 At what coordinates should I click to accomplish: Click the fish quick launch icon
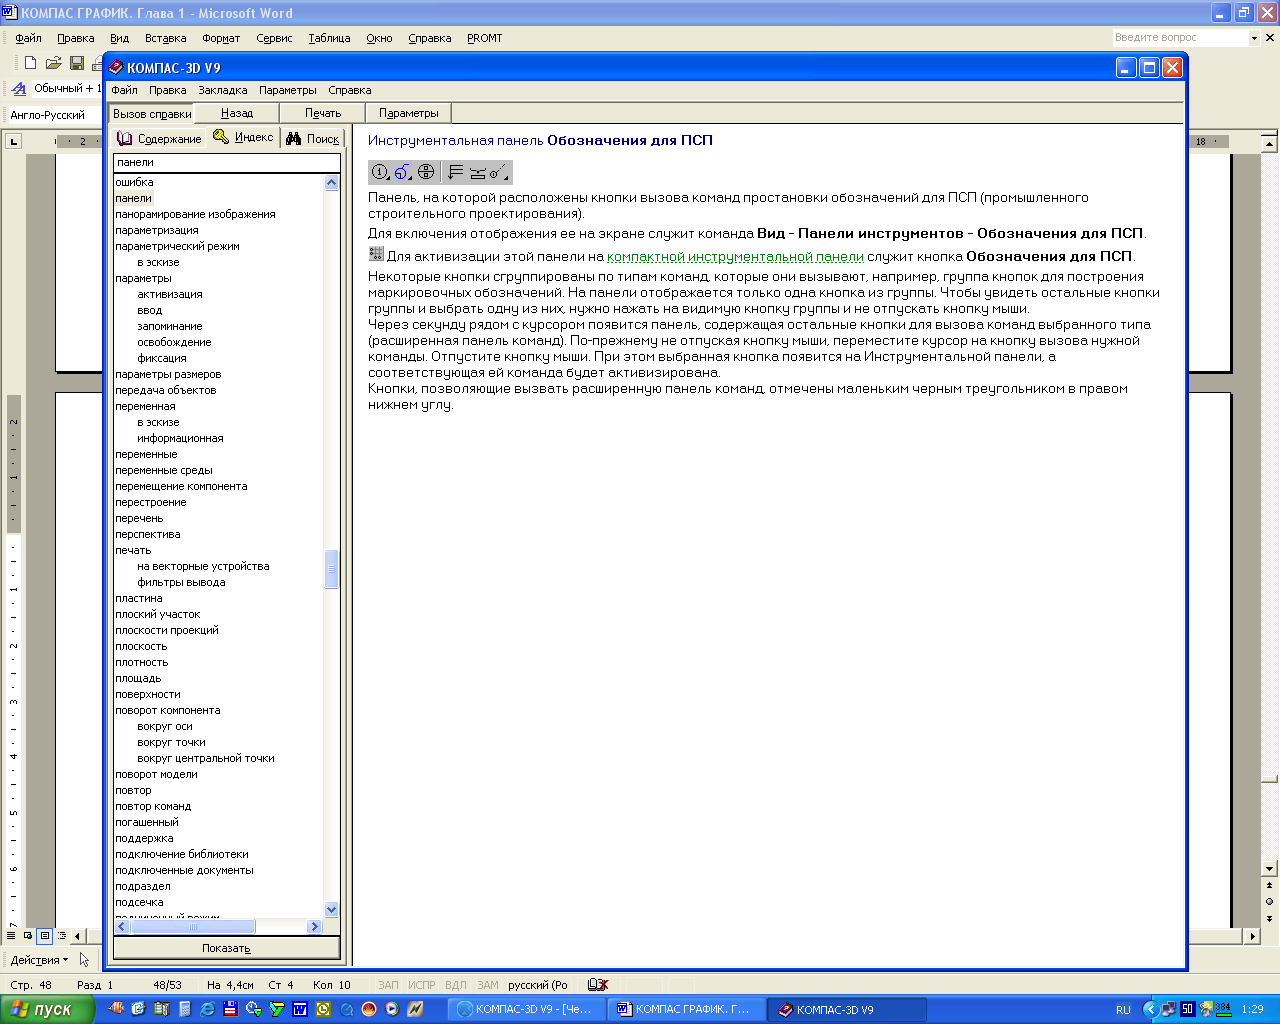pos(116,1009)
